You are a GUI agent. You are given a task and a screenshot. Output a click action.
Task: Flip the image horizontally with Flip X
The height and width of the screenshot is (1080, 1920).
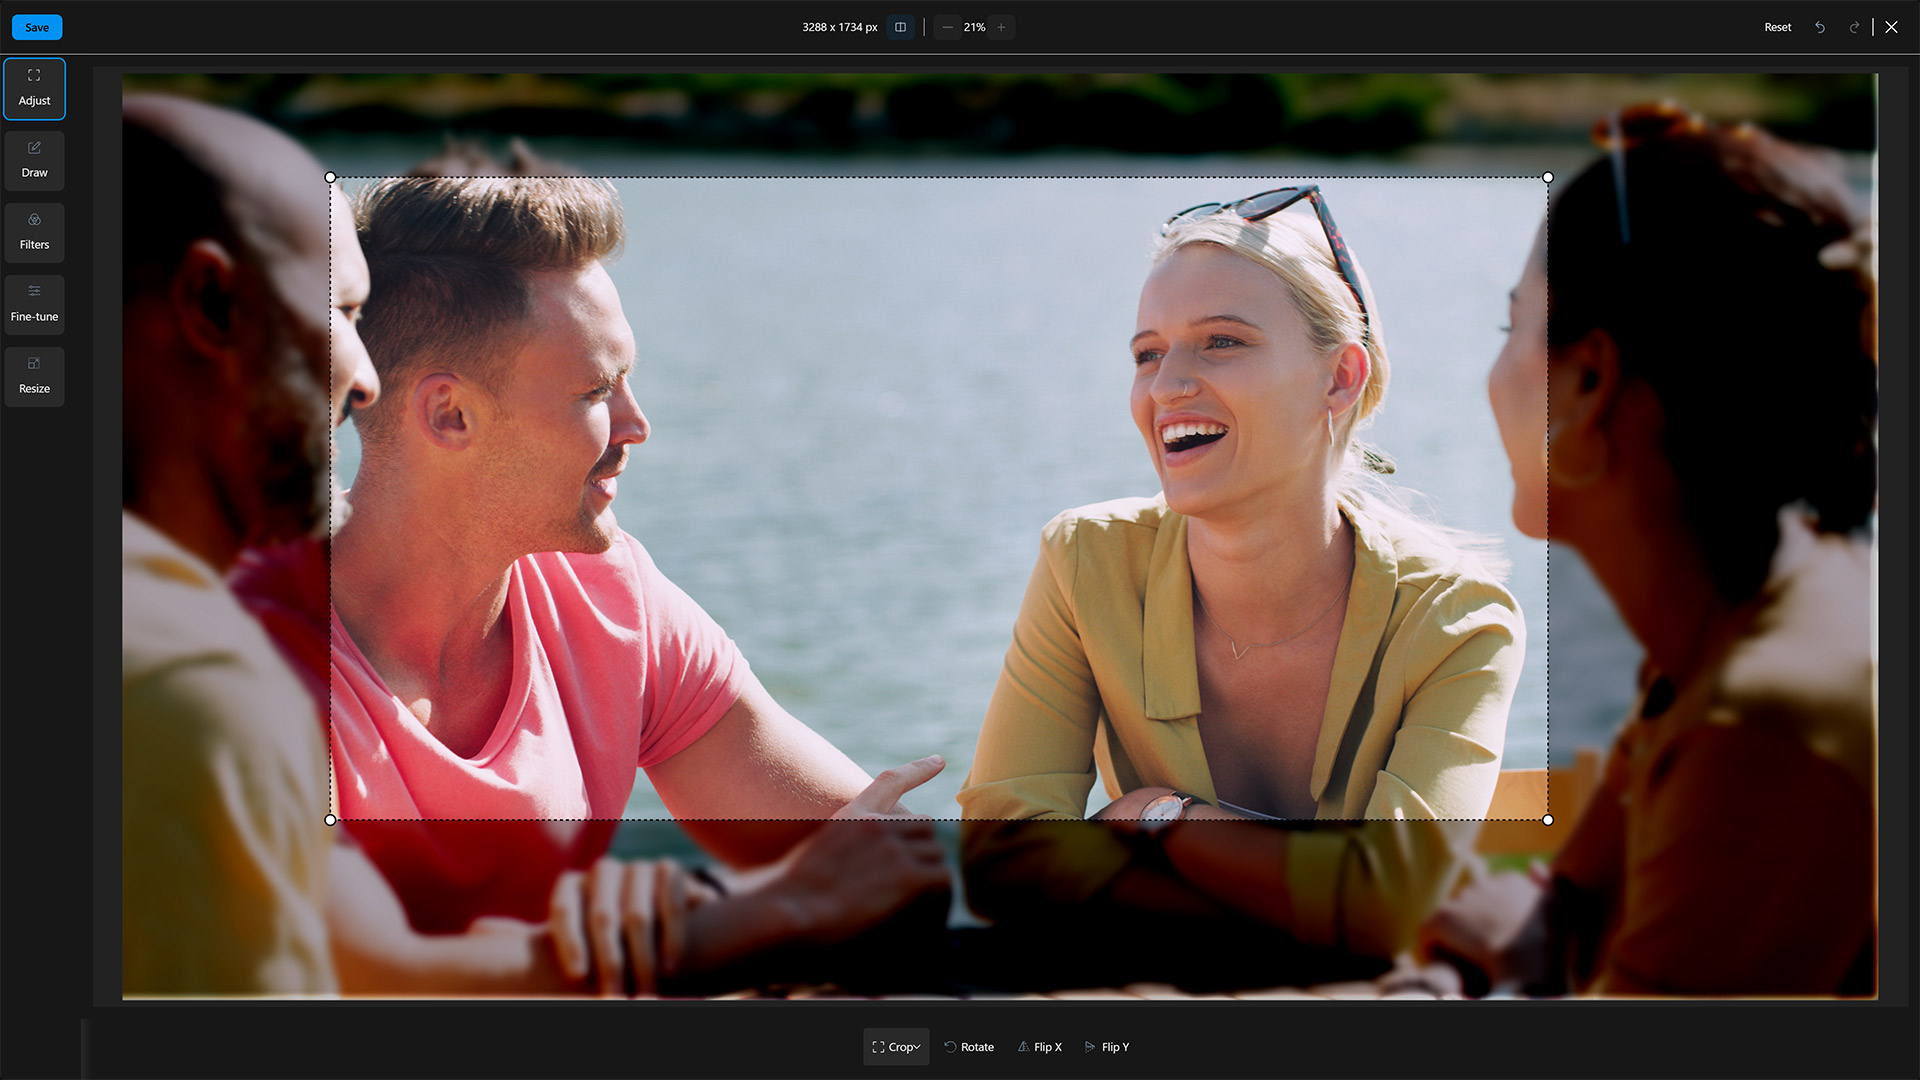pos(1039,1047)
